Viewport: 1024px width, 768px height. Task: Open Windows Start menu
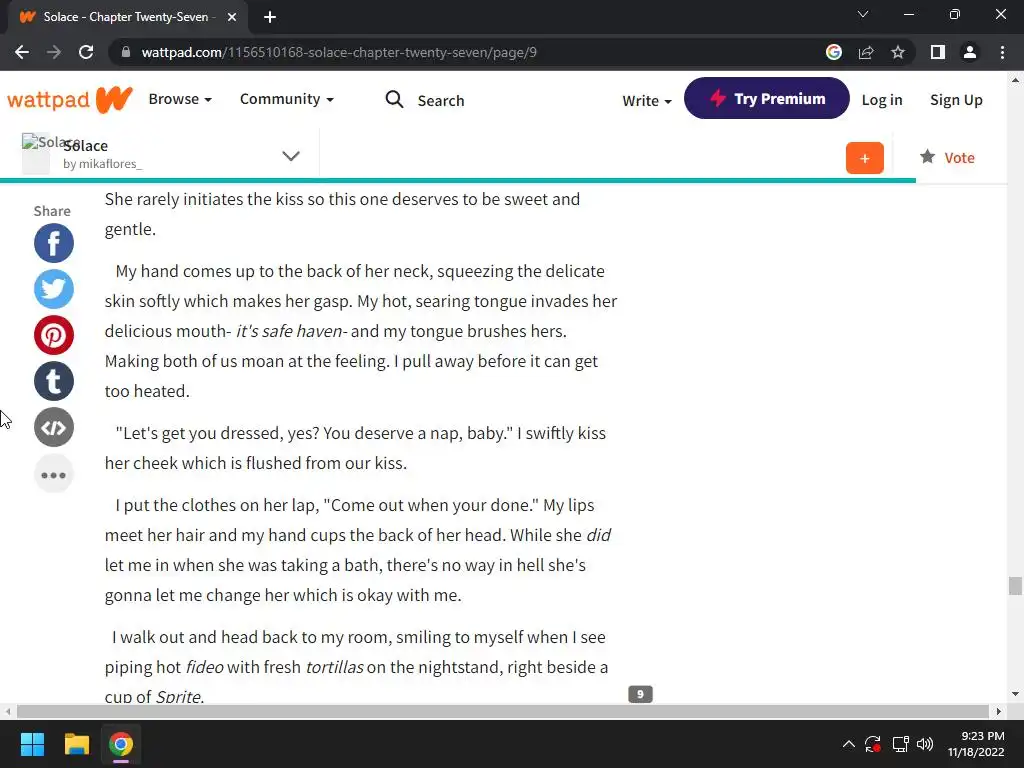[32, 744]
